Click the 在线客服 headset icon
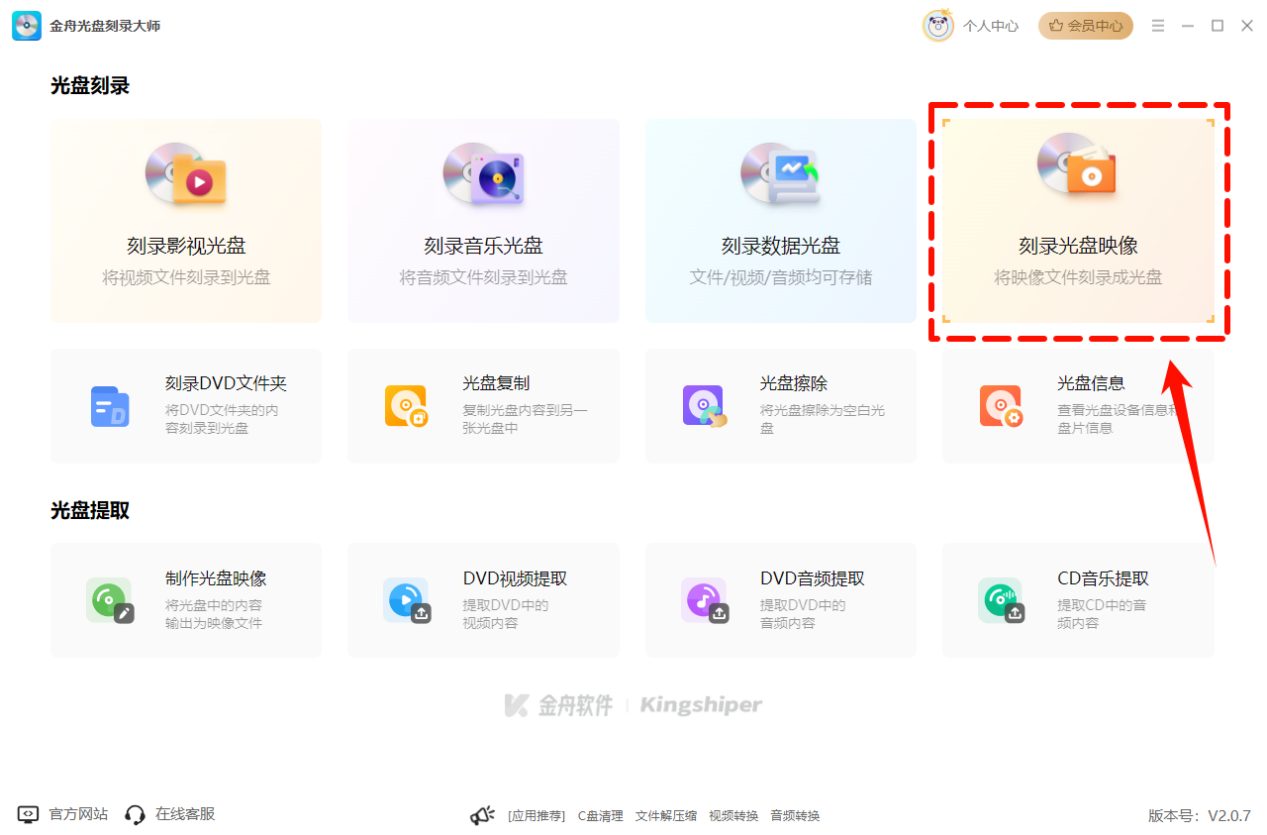This screenshot has width=1267, height=835. pyautogui.click(x=135, y=815)
